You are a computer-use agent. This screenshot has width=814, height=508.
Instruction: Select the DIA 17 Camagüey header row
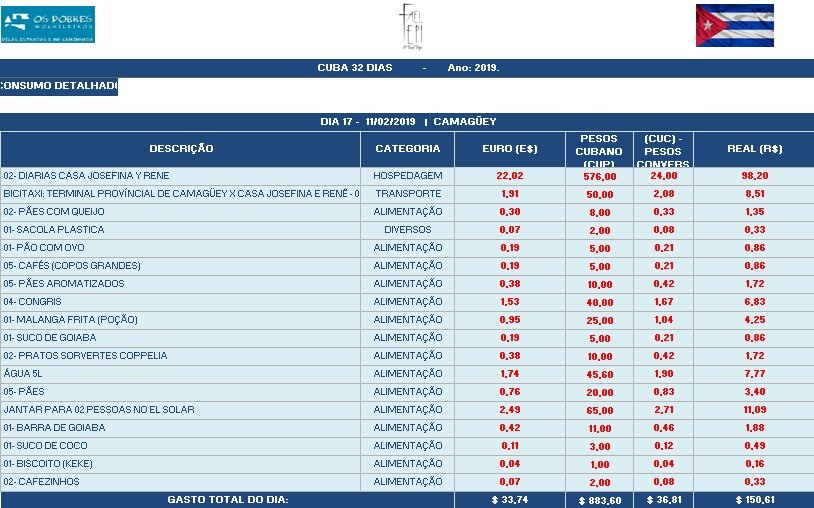pos(407,121)
